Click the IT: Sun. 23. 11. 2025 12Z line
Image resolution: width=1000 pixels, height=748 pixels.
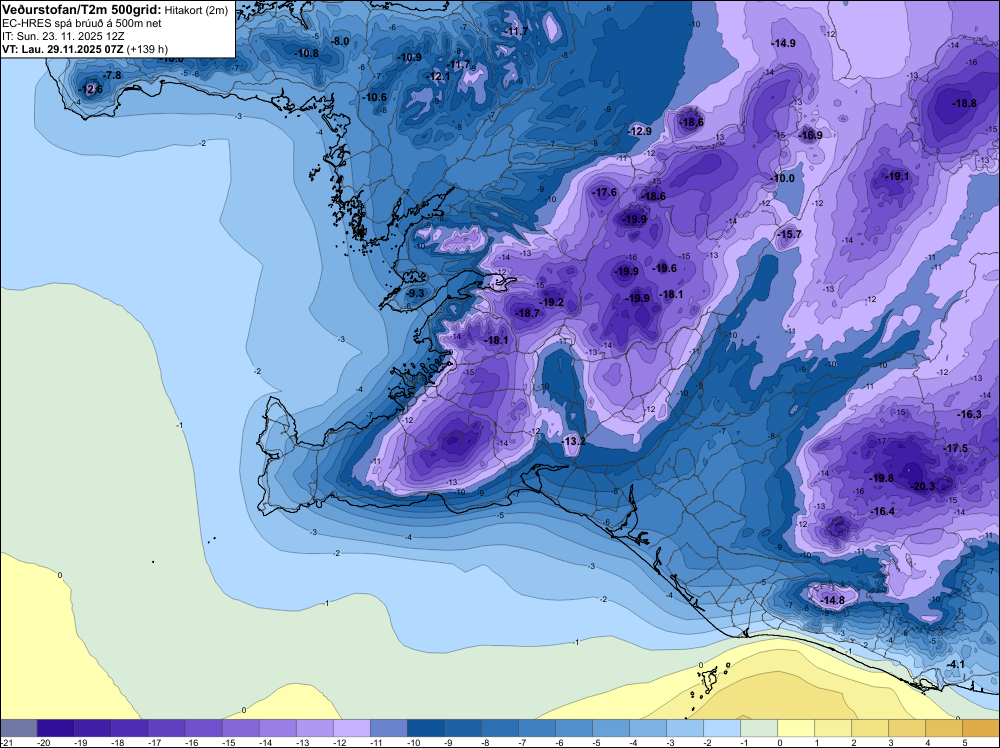point(62,36)
